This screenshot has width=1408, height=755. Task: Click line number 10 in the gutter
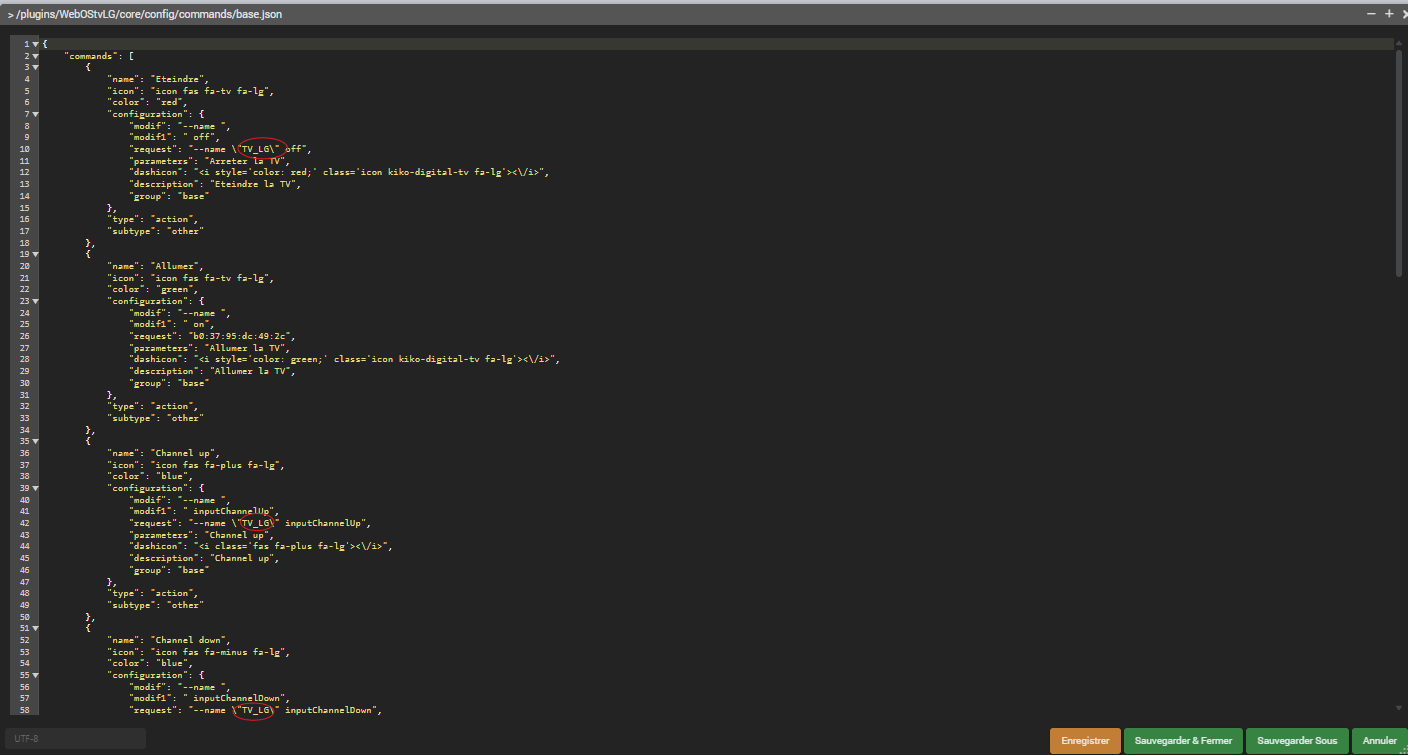pos(25,149)
